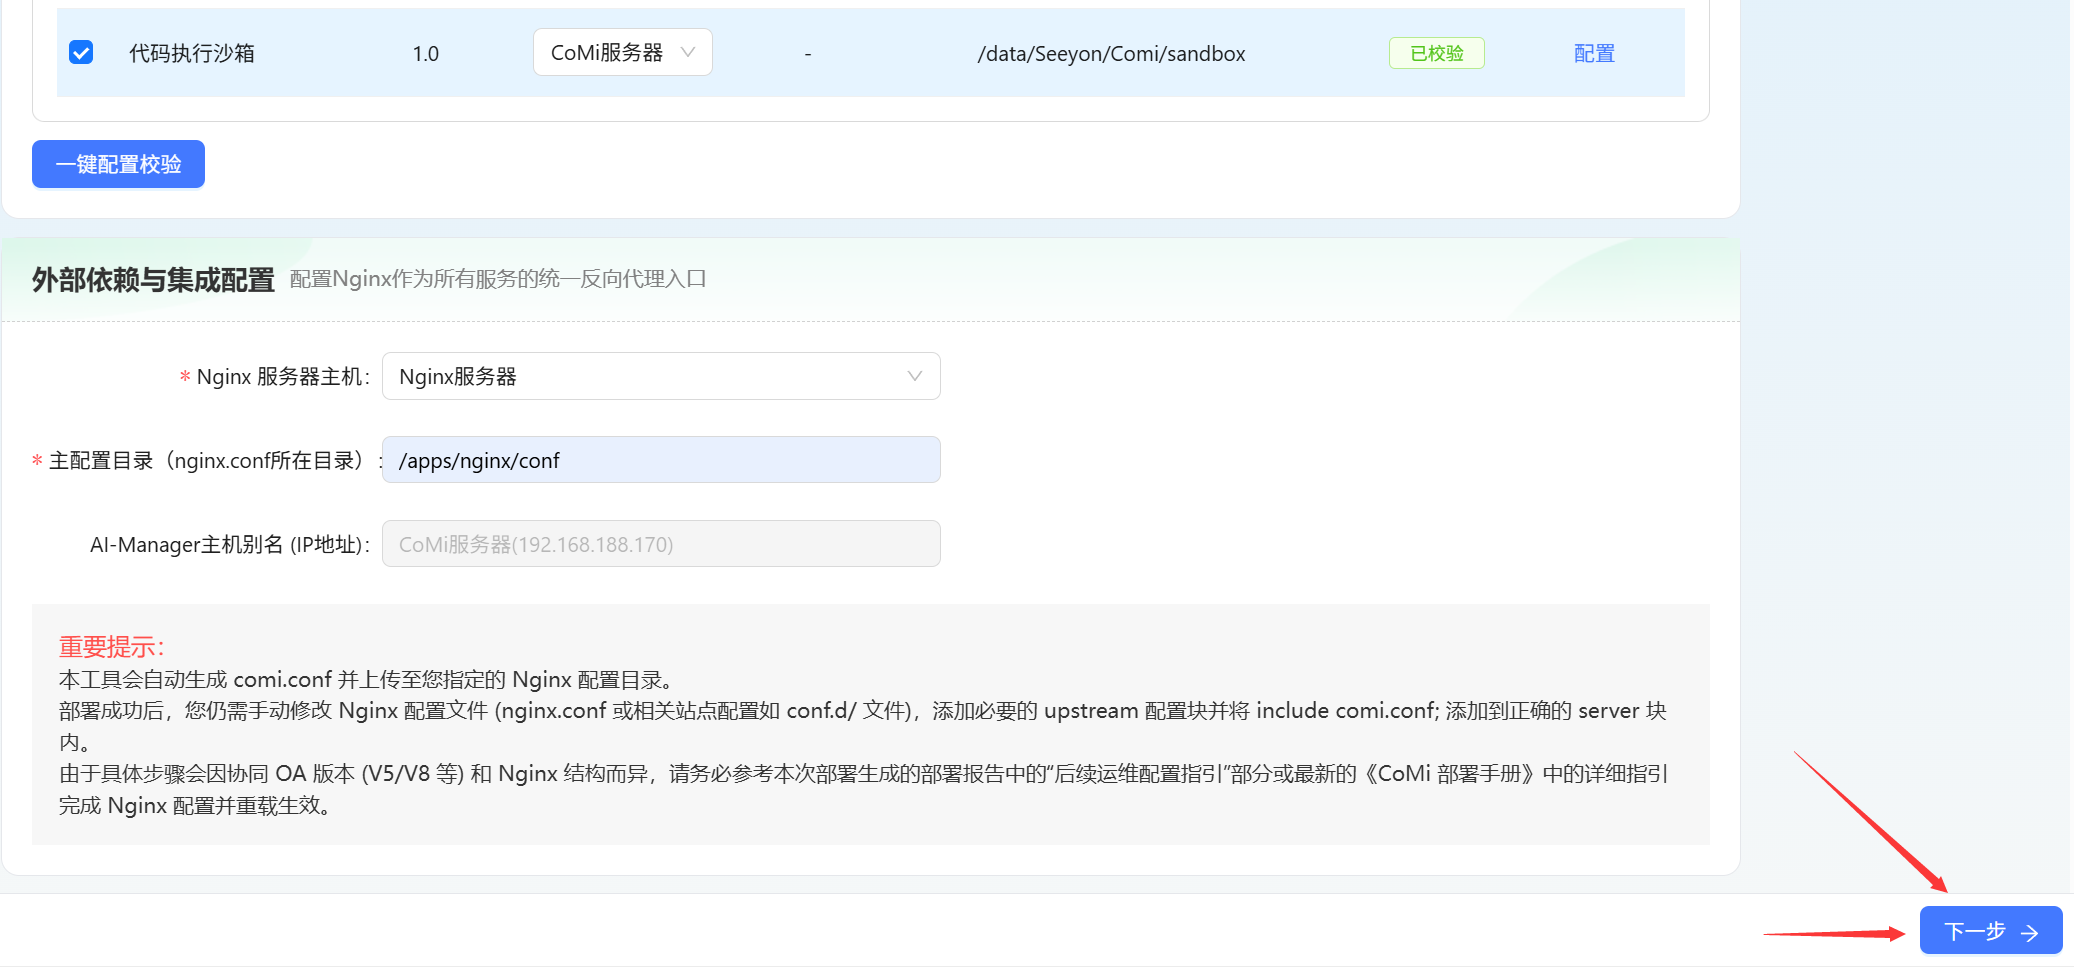2074x967 pixels.
Task: Expand the Nginx服务器 host selector
Action: click(660, 376)
